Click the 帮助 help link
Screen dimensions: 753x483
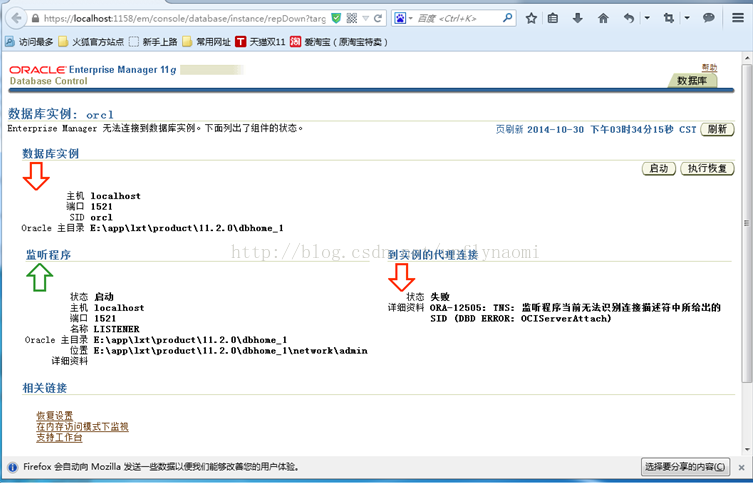(709, 68)
